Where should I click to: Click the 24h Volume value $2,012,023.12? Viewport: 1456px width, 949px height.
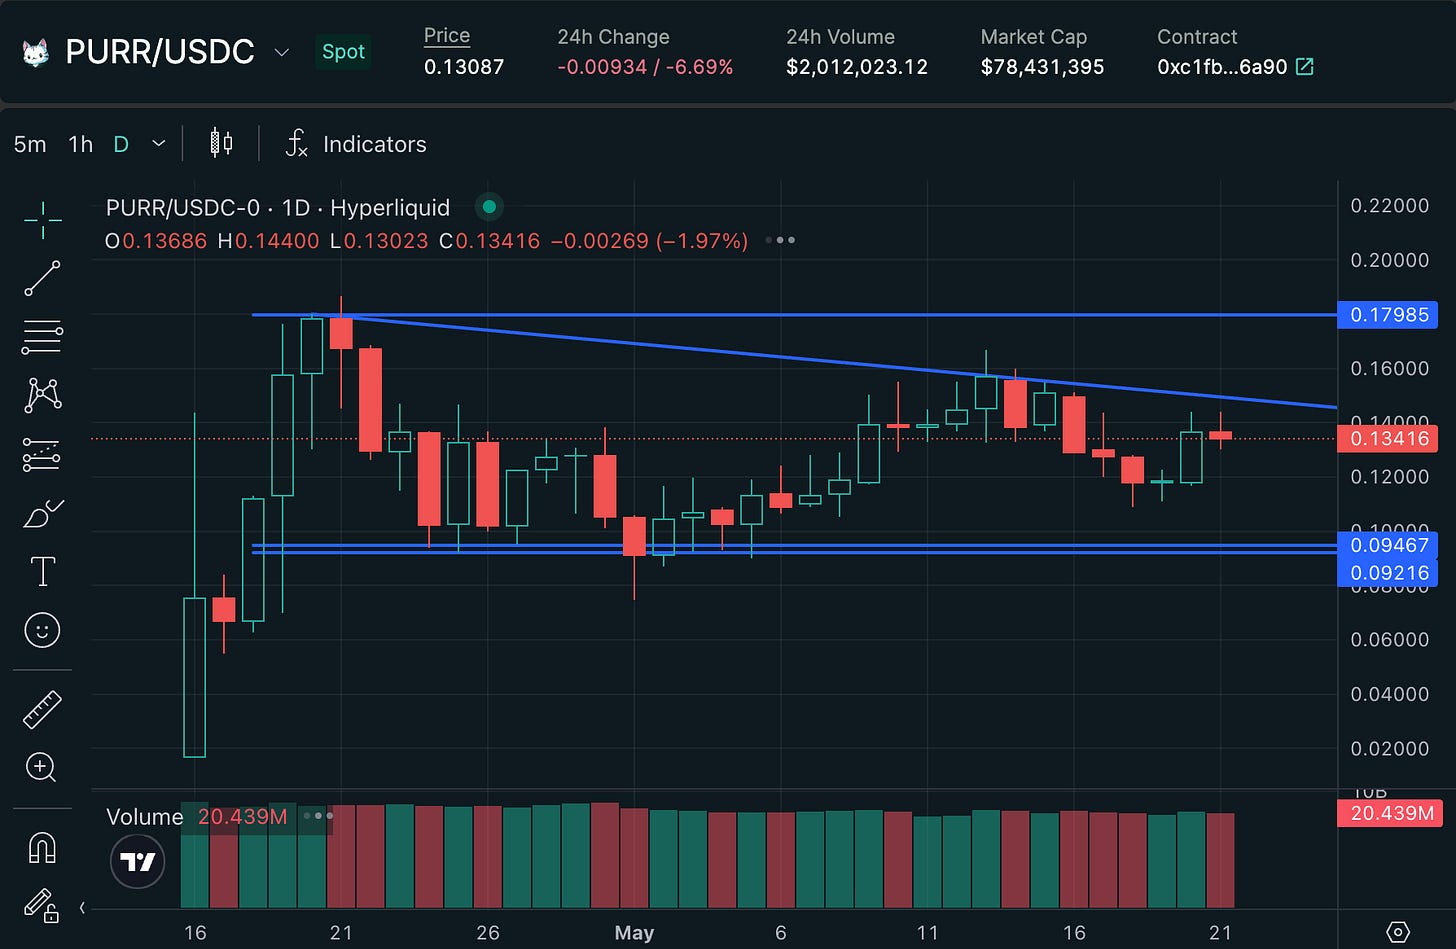tap(857, 67)
